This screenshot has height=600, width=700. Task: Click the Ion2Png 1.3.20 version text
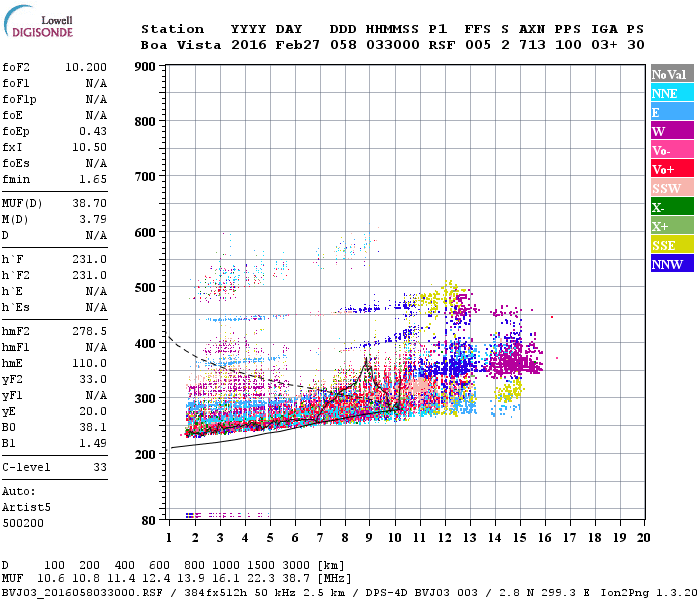(x=649, y=592)
